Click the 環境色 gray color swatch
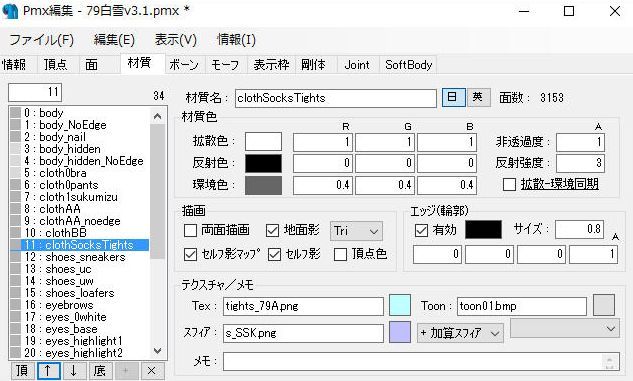Screen dimensions: 633x381 (263, 185)
